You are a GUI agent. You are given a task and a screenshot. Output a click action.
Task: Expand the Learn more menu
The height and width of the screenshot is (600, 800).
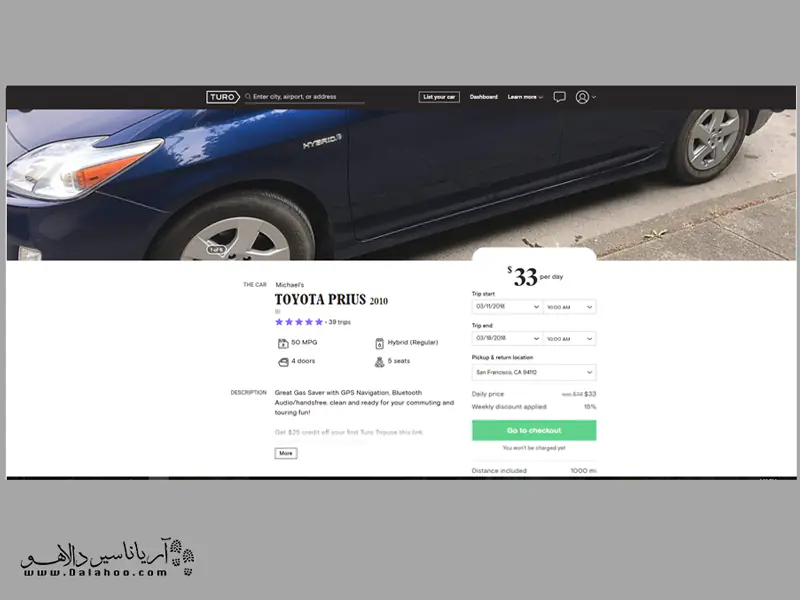pyautogui.click(x=525, y=97)
